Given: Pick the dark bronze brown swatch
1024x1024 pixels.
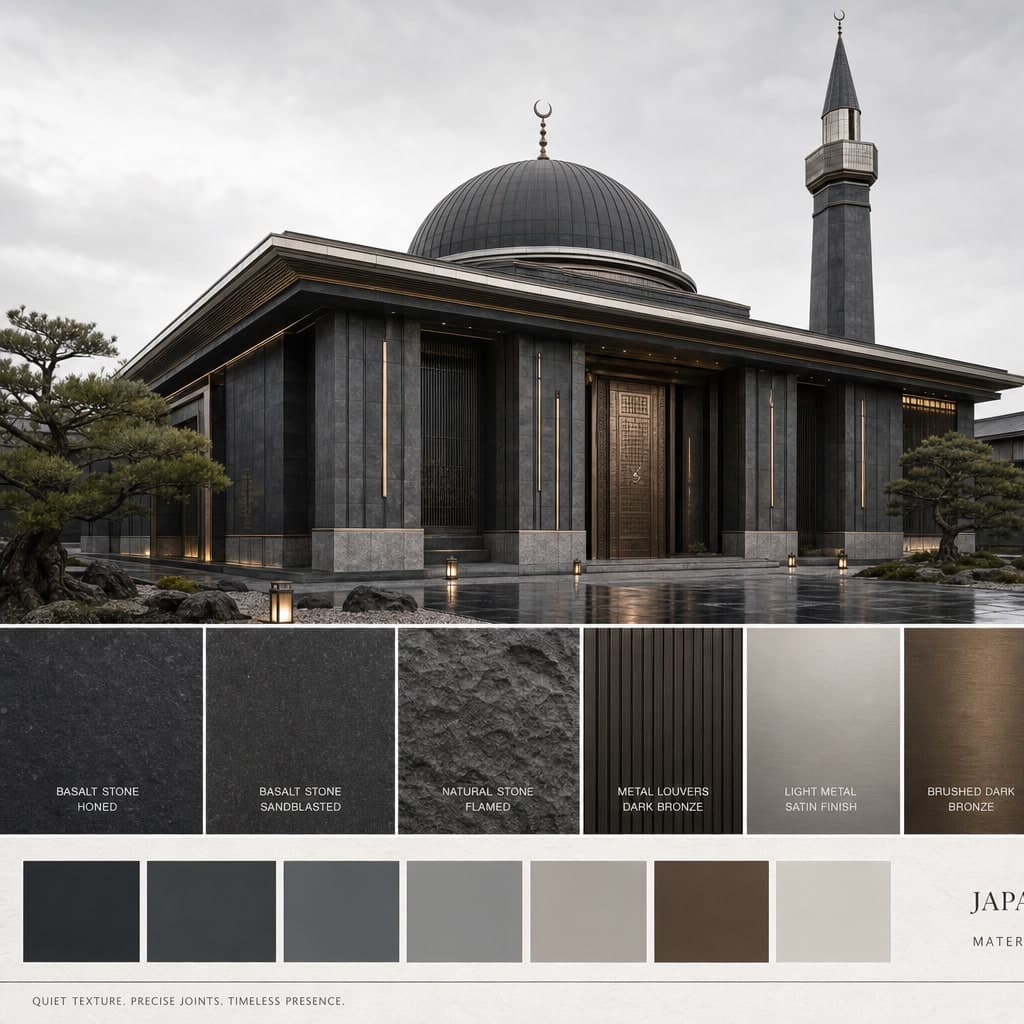Looking at the screenshot, I should 711,911.
